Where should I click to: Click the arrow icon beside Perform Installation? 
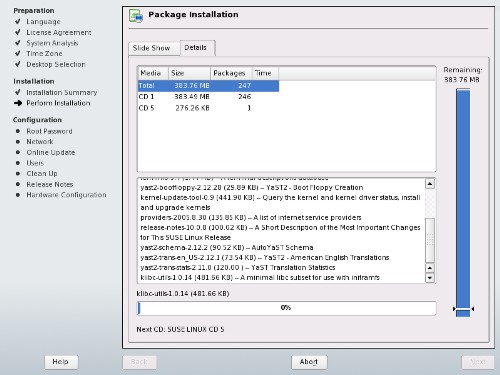18,103
